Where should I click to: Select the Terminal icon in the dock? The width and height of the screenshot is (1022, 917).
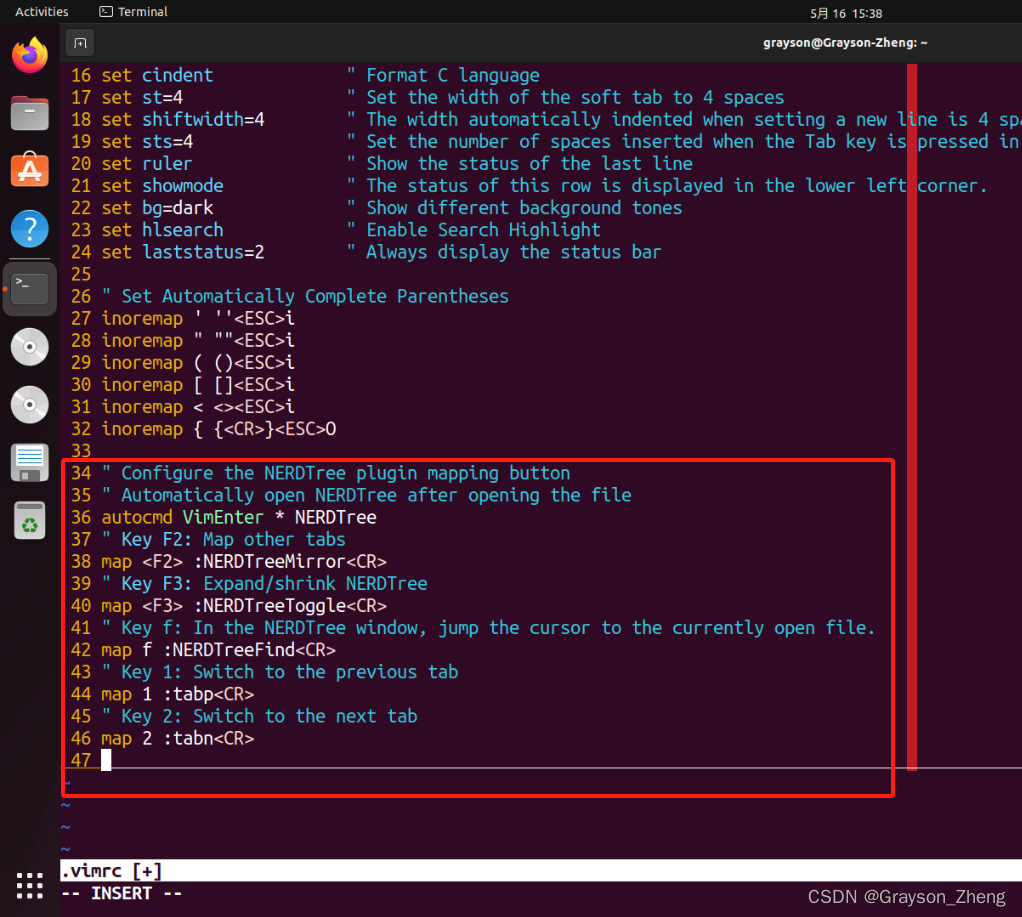click(30, 288)
